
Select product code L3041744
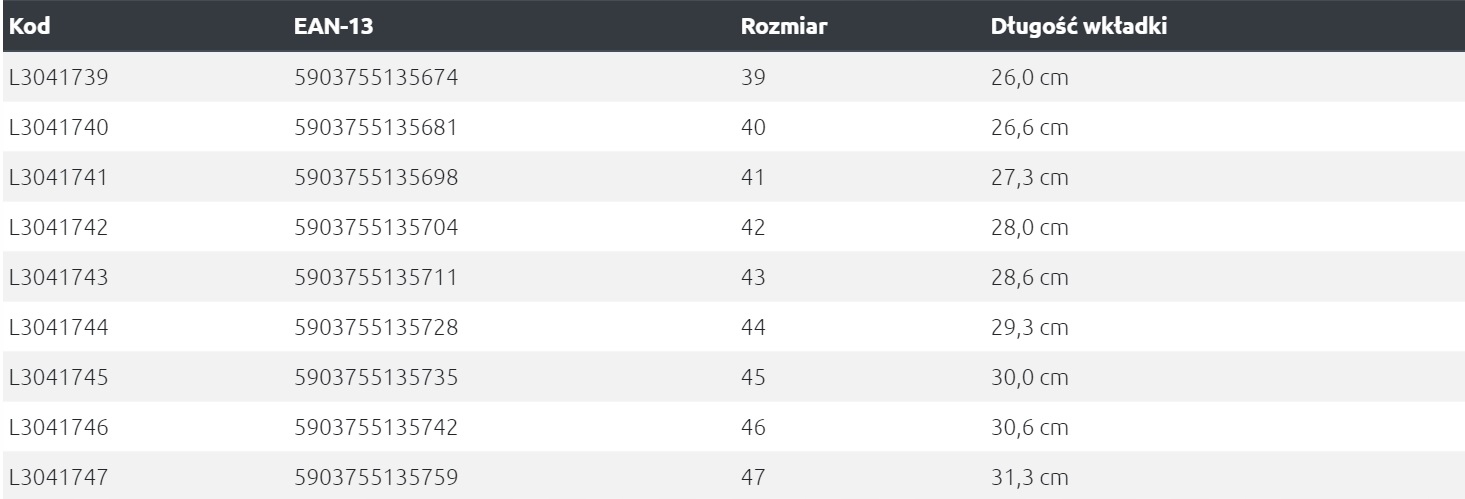pyautogui.click(x=58, y=327)
